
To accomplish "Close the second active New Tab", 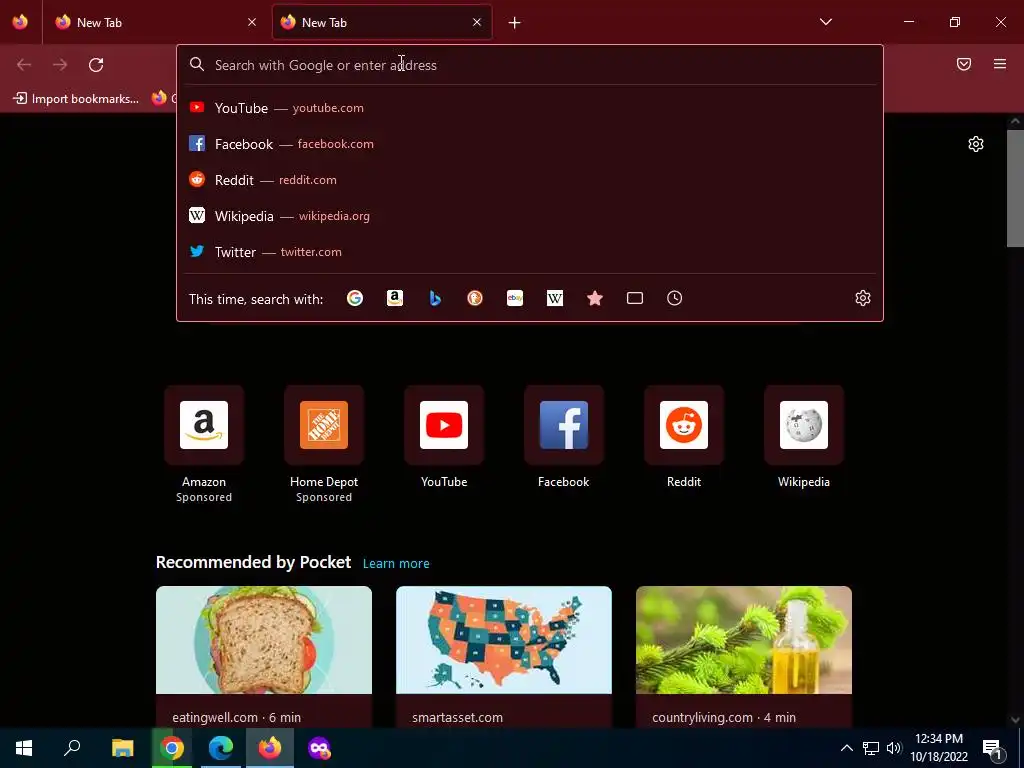I will 477,22.
